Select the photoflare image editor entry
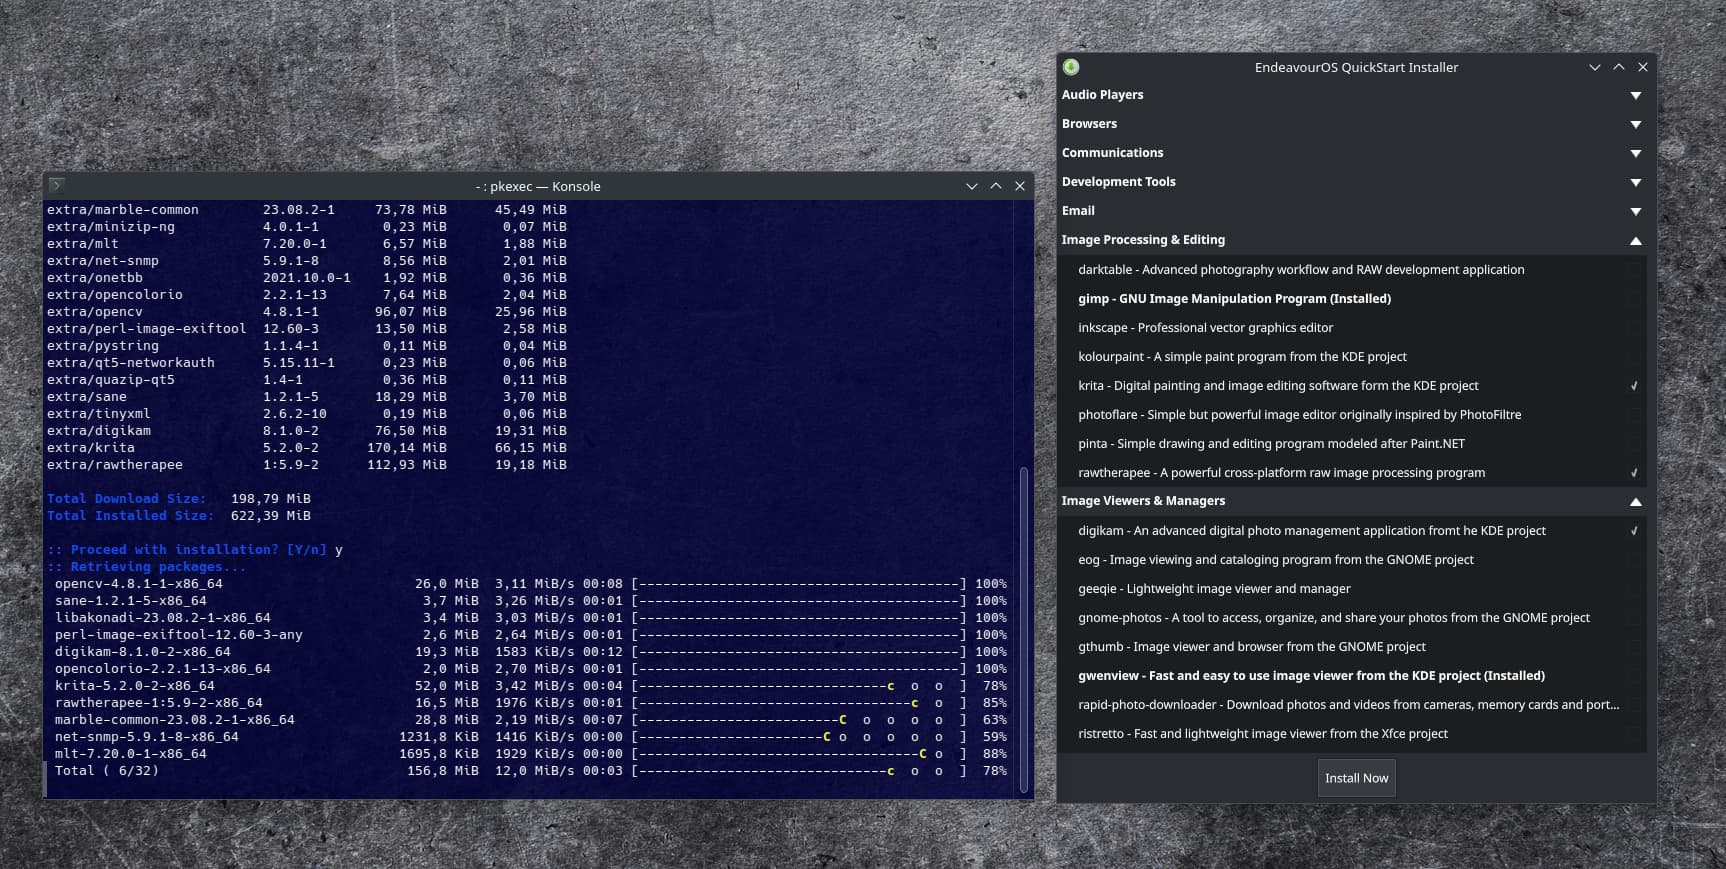The height and width of the screenshot is (869, 1726). pos(1352,415)
